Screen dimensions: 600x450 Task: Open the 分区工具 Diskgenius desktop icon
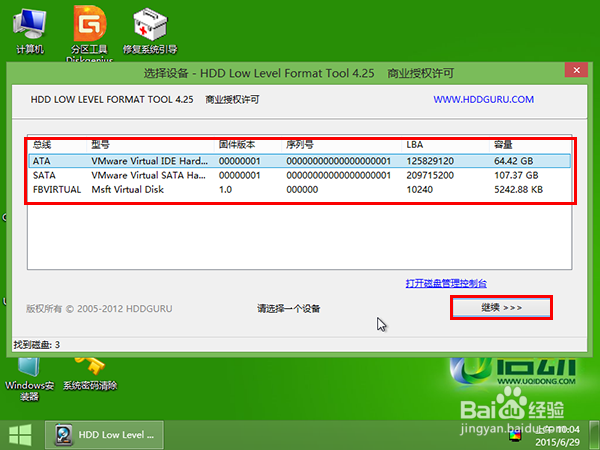pyautogui.click(x=90, y=34)
